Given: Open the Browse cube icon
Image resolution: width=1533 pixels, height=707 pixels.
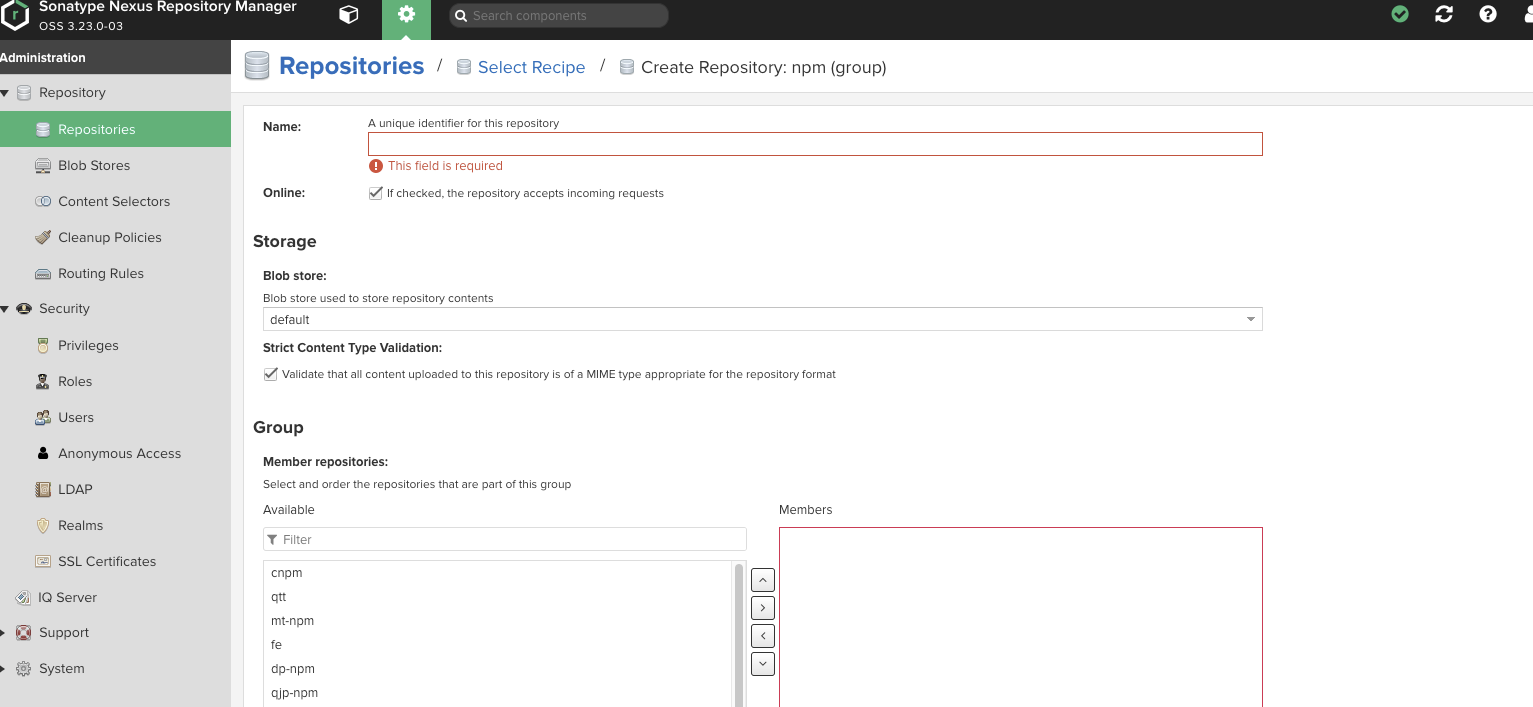Looking at the screenshot, I should 348,14.
